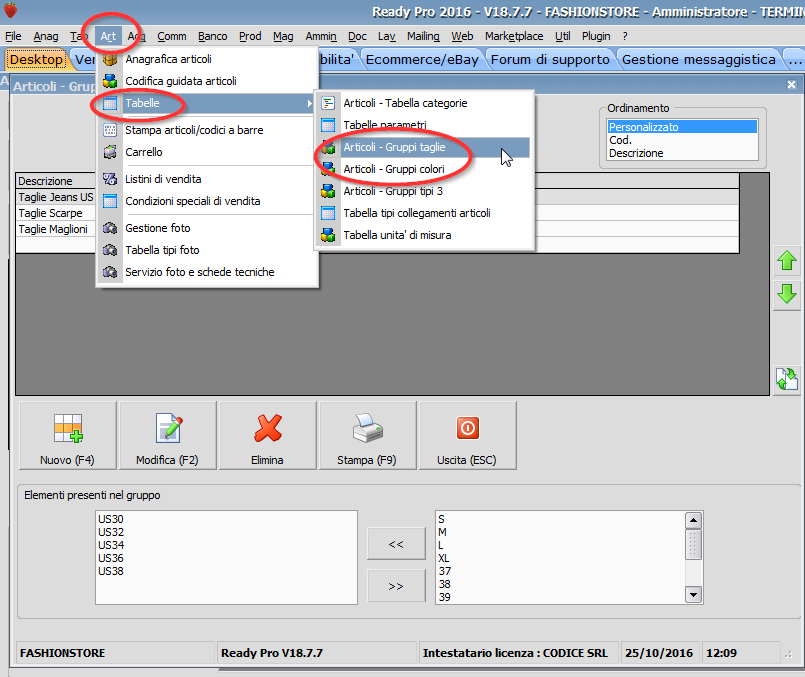This screenshot has width=805, height=677.
Task: Select the Taglie Jeans US row
Action: (x=56, y=197)
